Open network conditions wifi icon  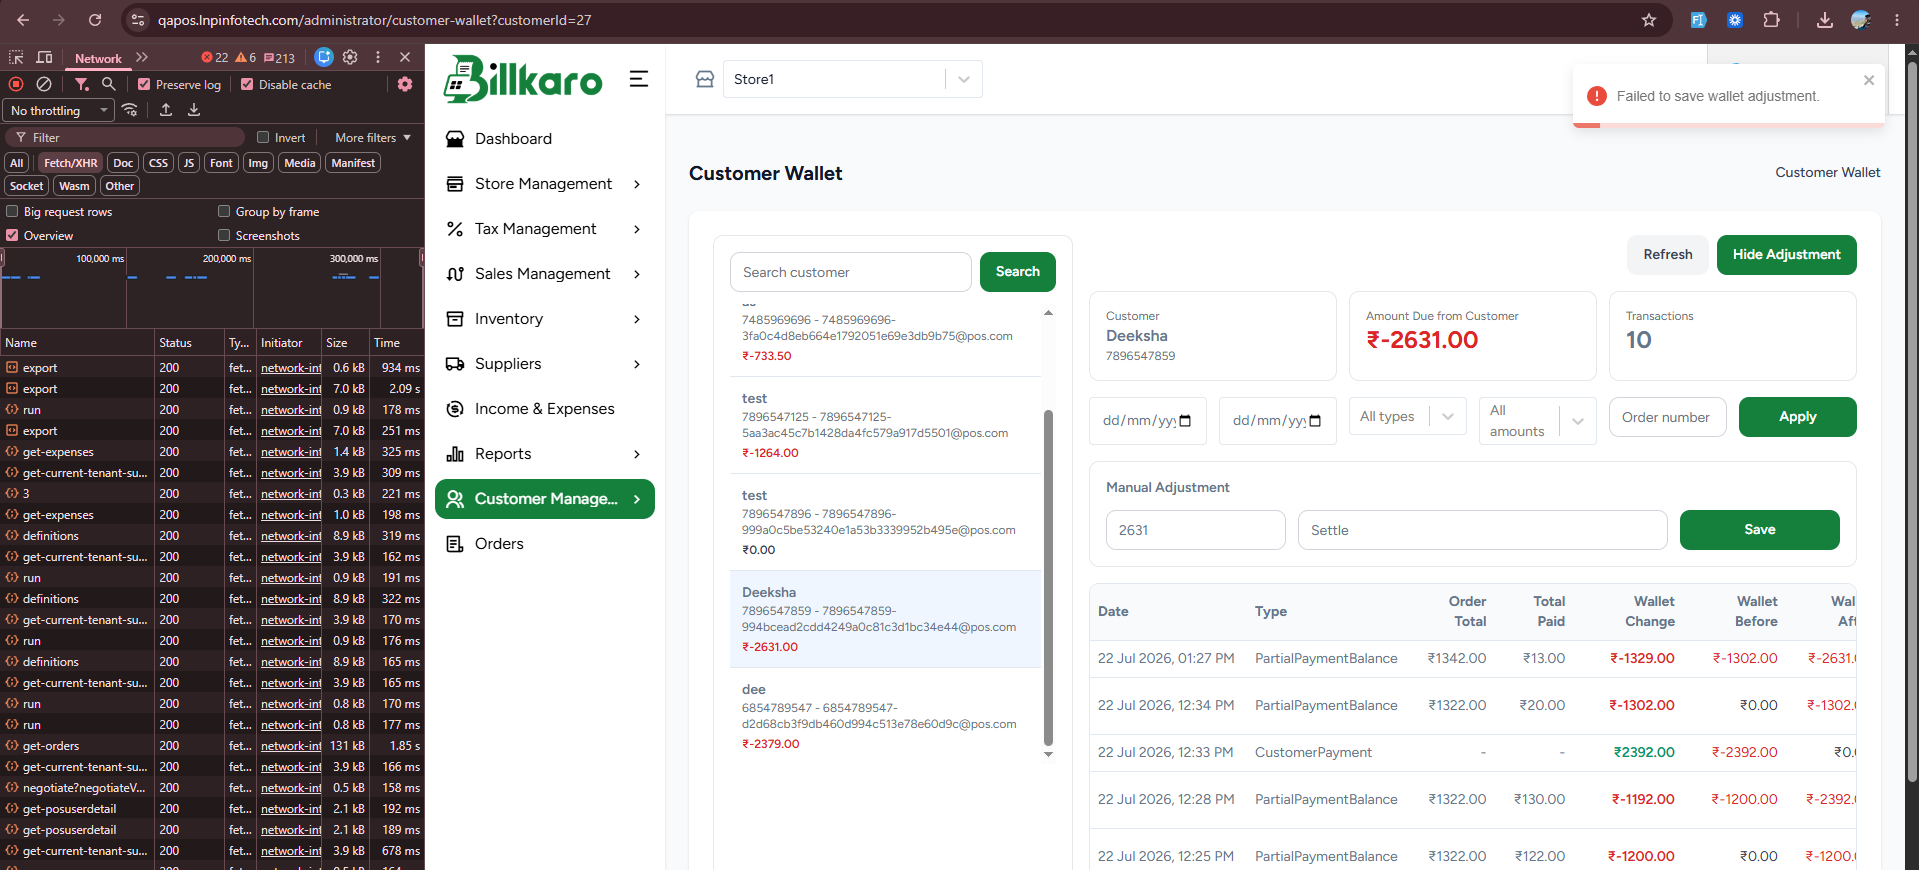tap(130, 110)
